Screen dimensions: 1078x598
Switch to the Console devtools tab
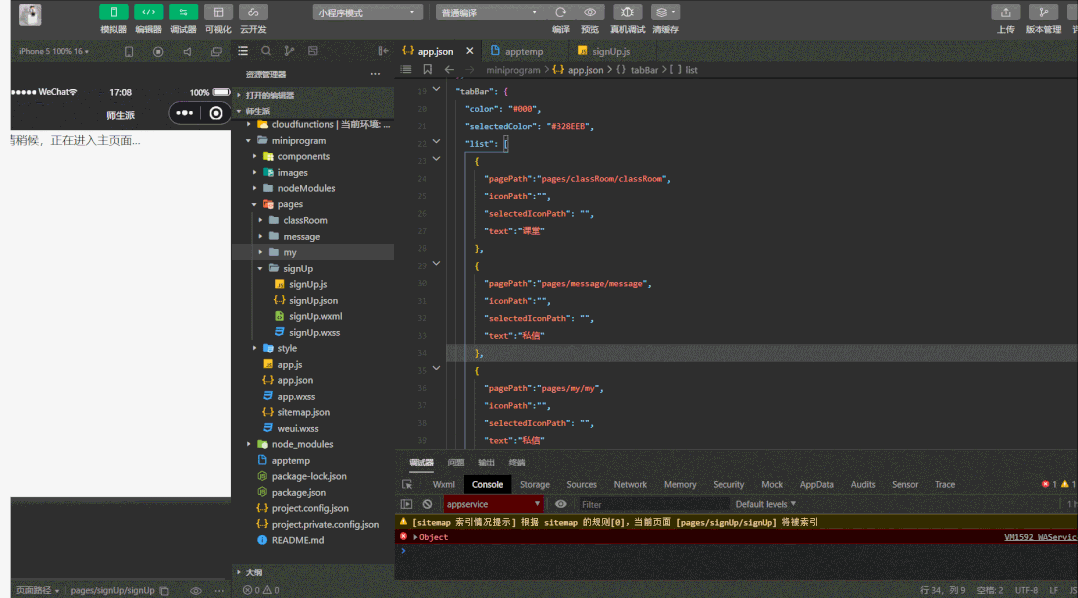click(x=487, y=485)
